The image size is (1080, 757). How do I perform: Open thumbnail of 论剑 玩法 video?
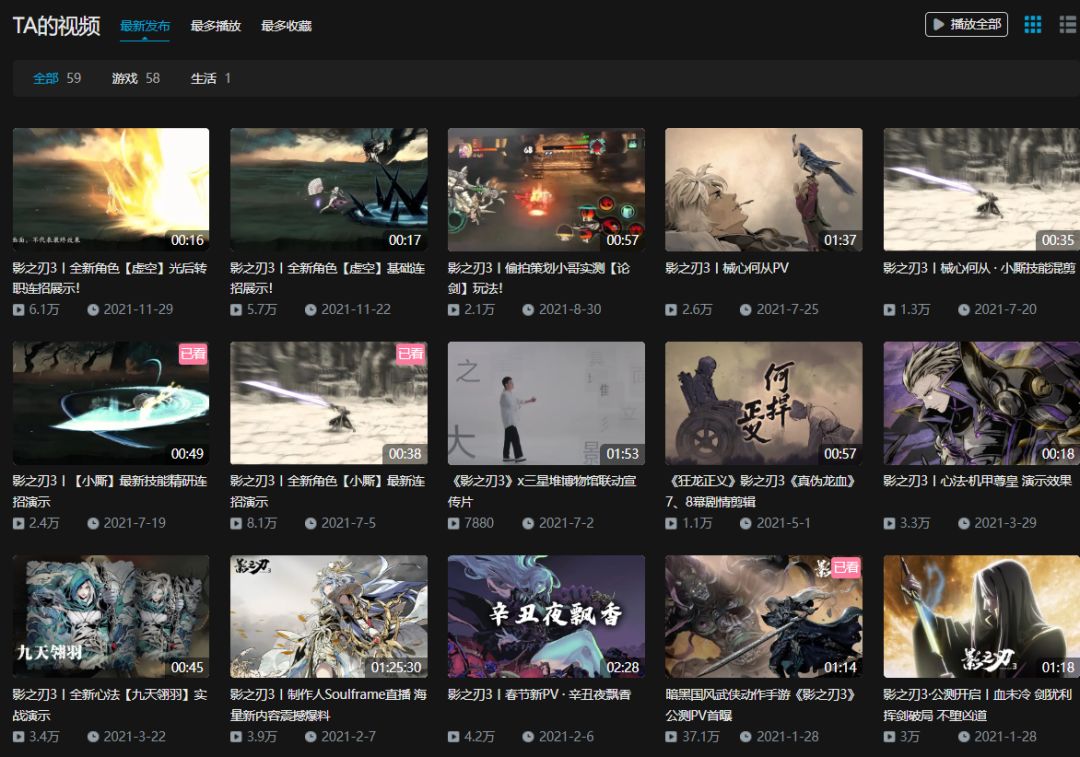coord(546,189)
